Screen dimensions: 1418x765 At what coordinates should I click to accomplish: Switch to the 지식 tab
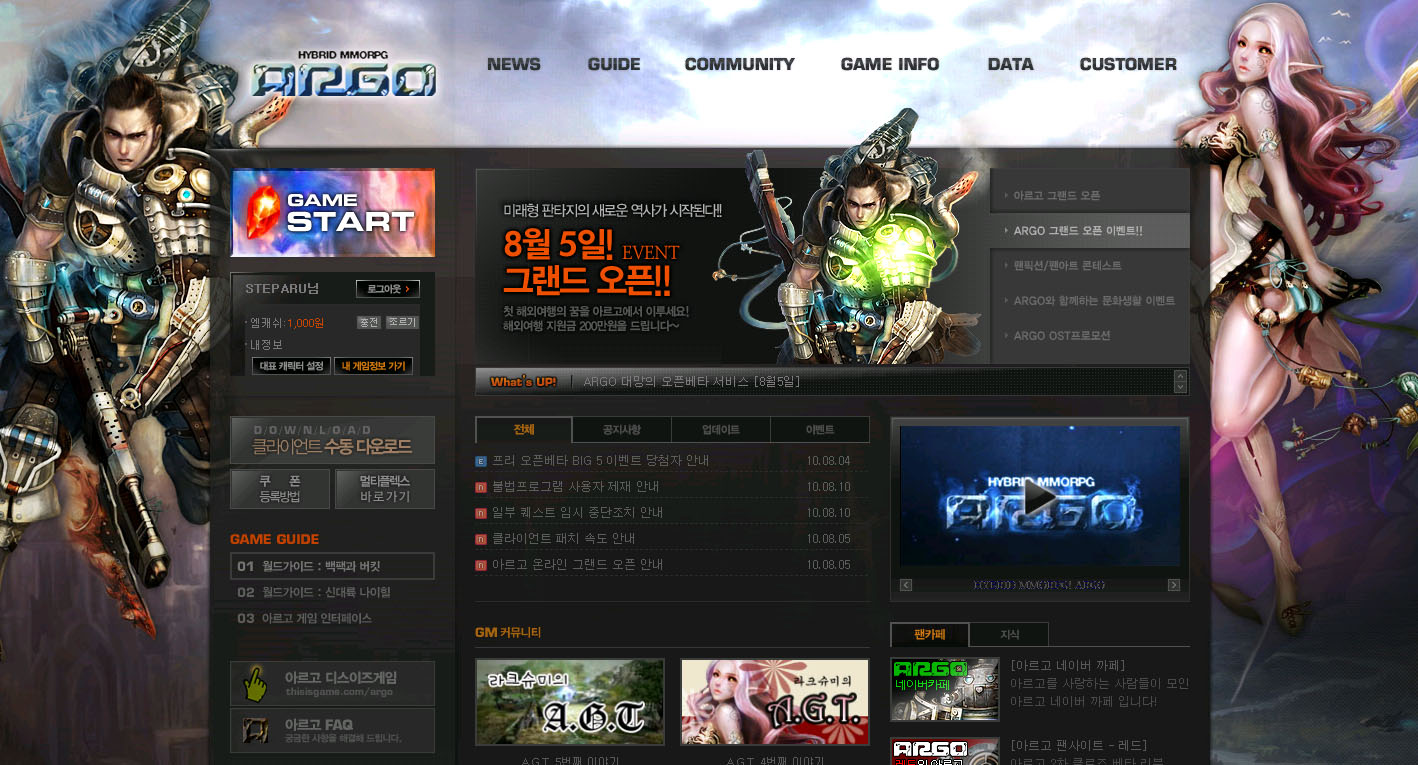click(1009, 634)
